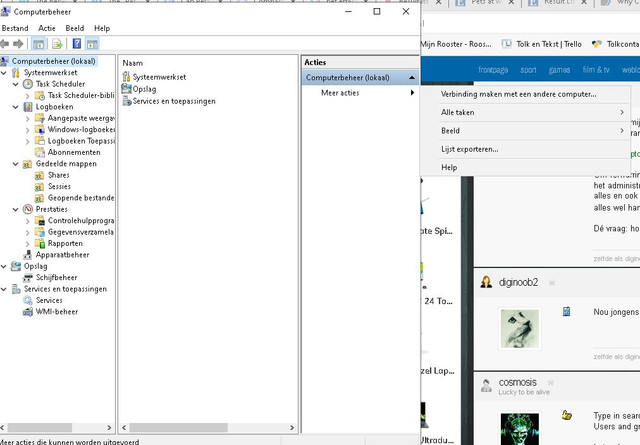Open the film & tv link in browser
The width and height of the screenshot is (640, 445).
tap(596, 70)
